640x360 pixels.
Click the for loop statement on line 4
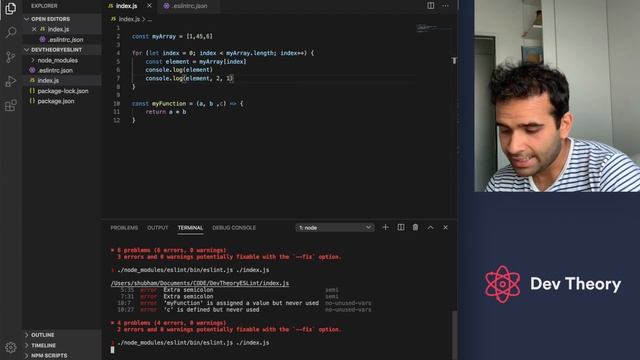click(223, 53)
